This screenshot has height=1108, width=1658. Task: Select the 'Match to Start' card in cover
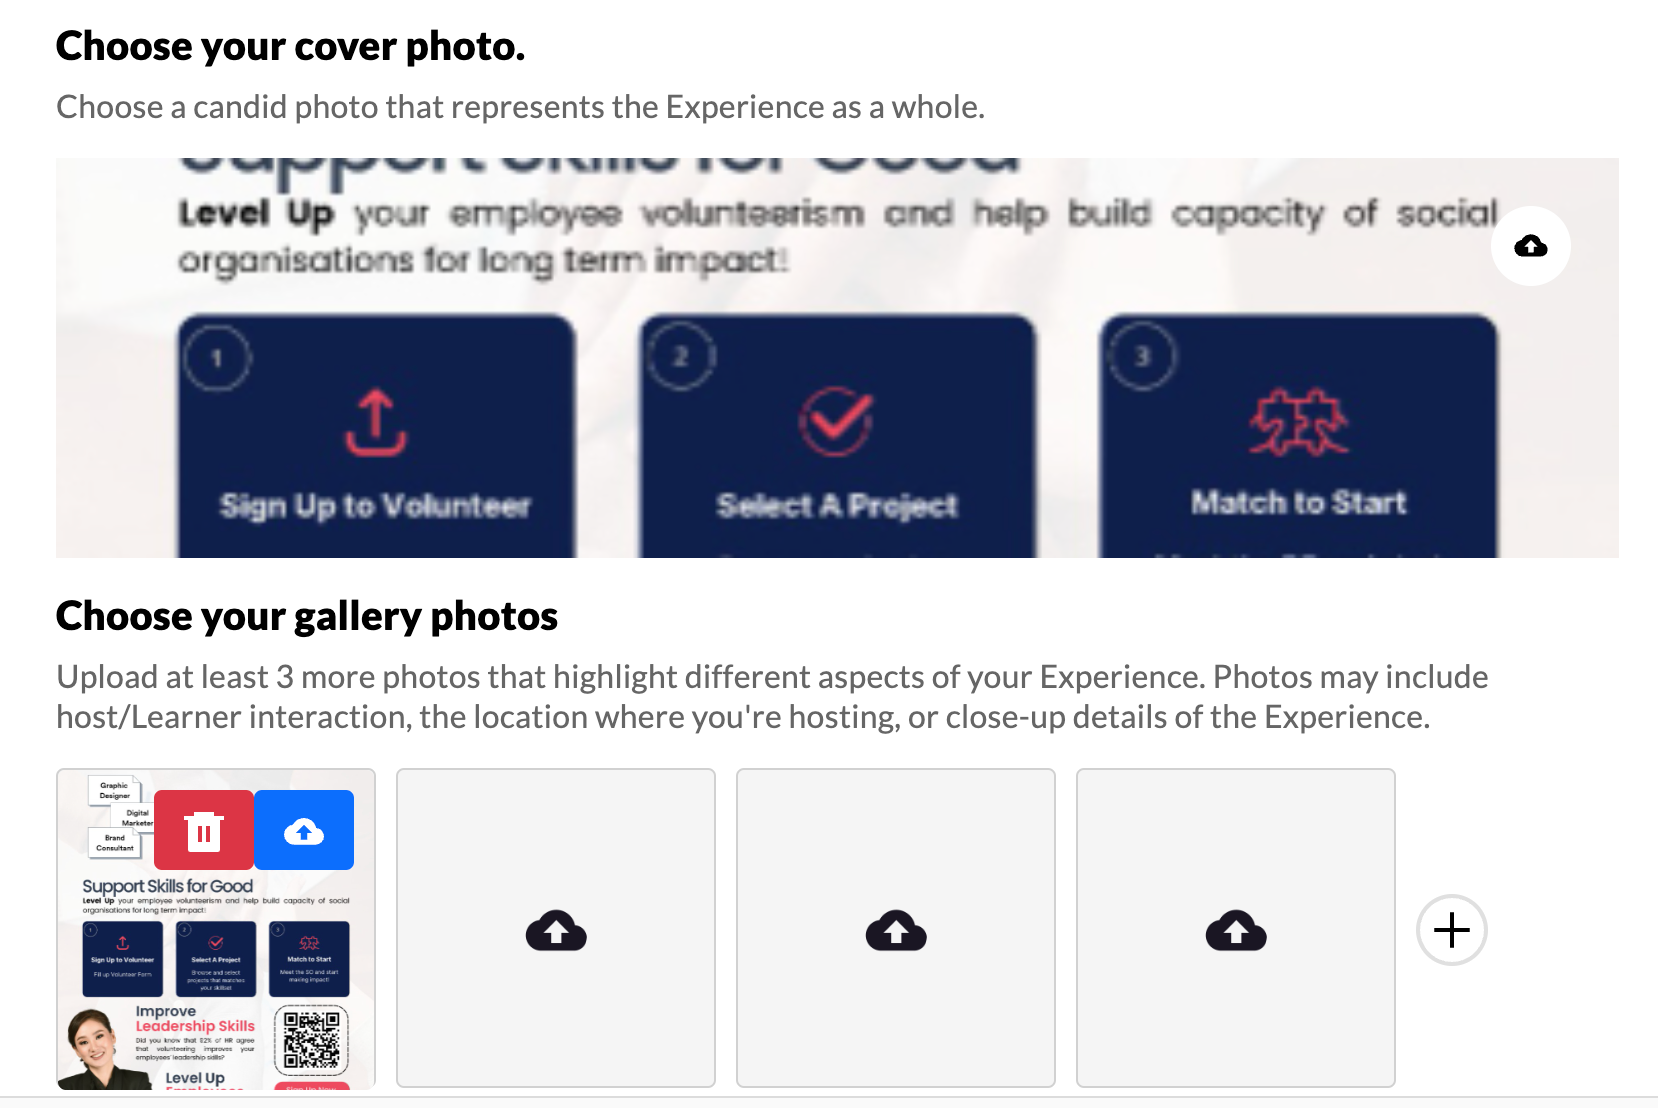[x=1298, y=436]
